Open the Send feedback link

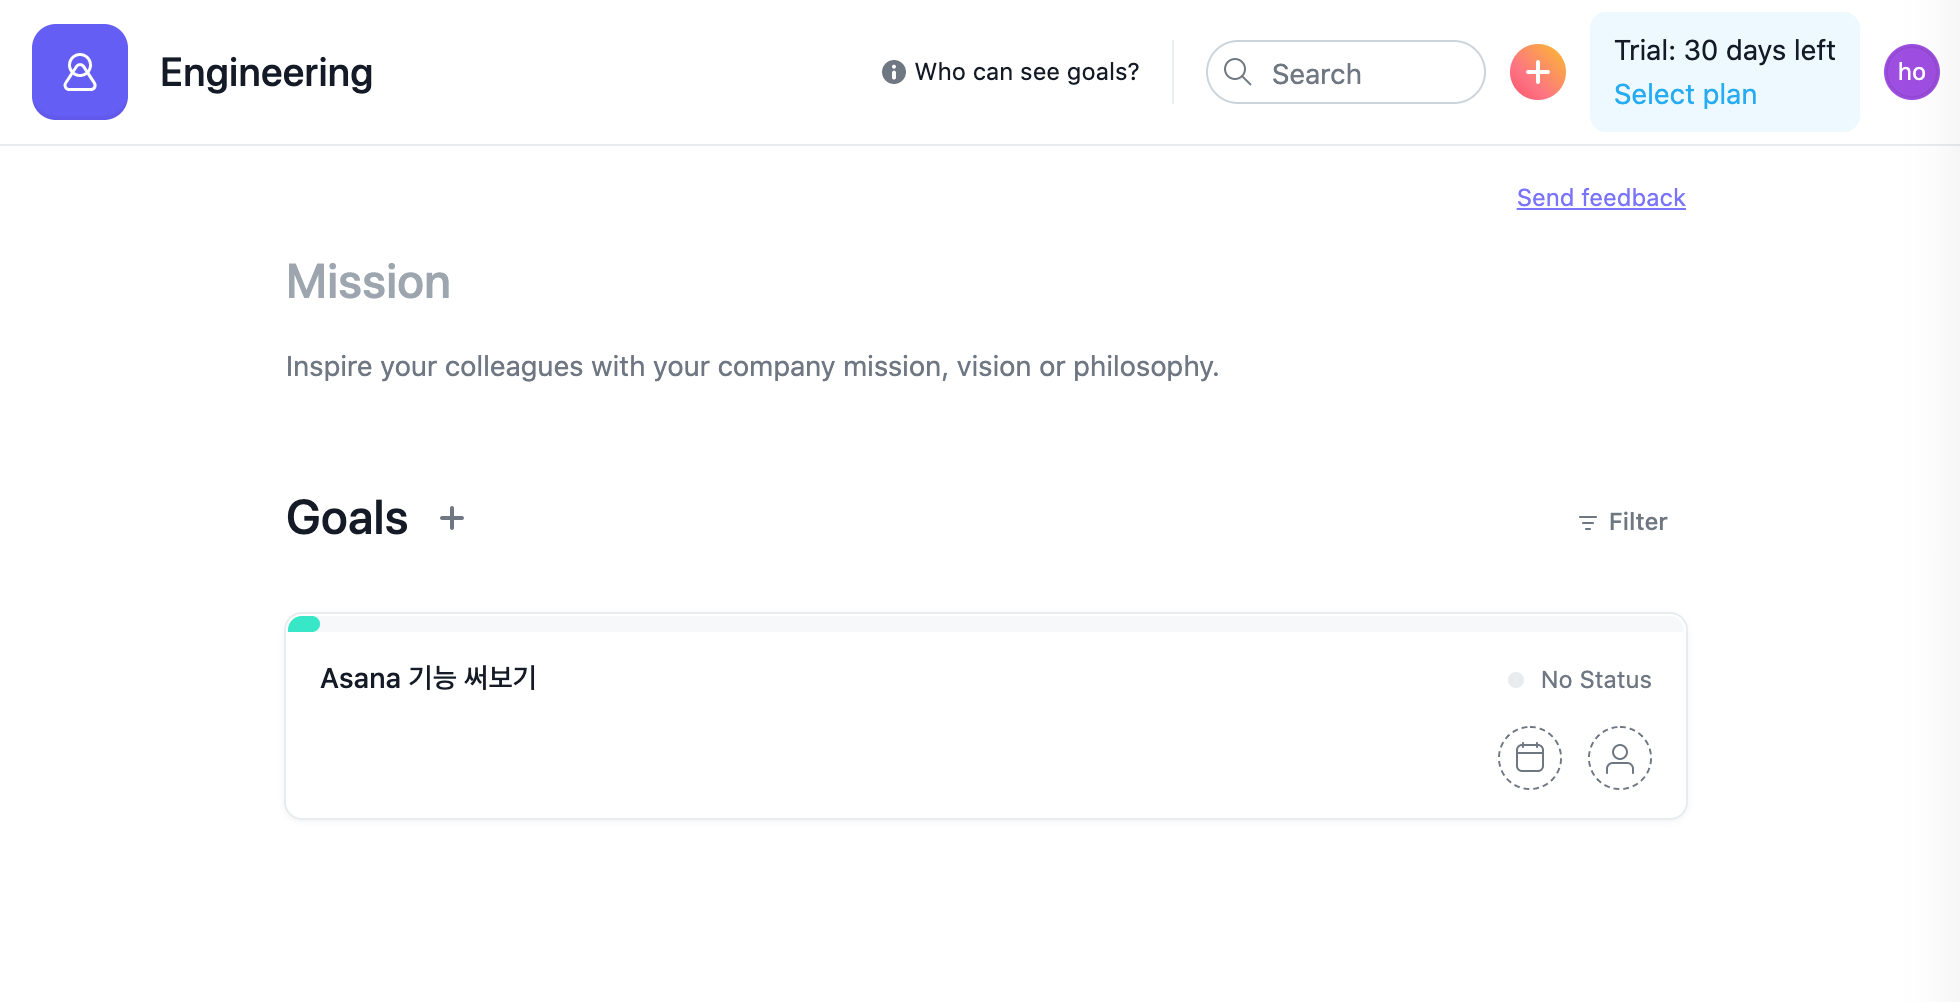1601,198
